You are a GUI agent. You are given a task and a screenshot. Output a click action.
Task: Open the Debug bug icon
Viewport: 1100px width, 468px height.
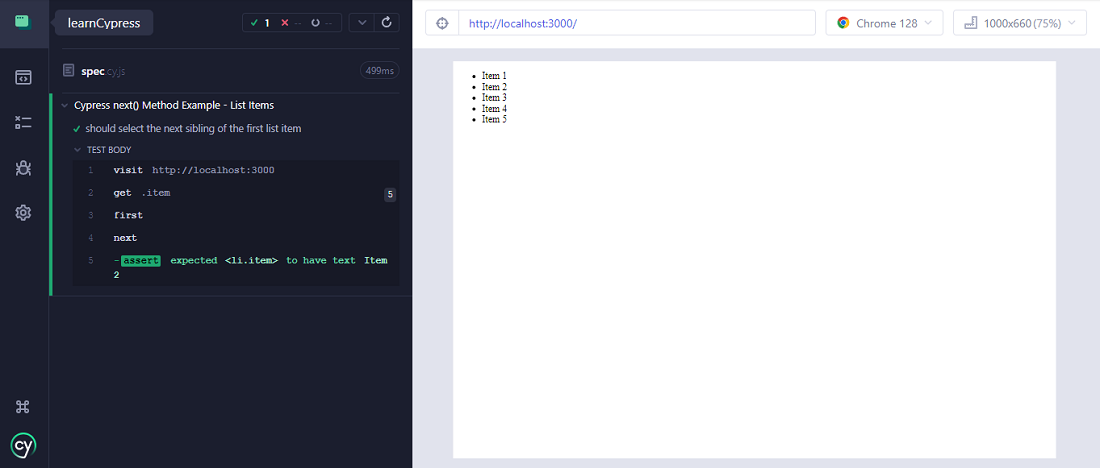pyautogui.click(x=23, y=168)
